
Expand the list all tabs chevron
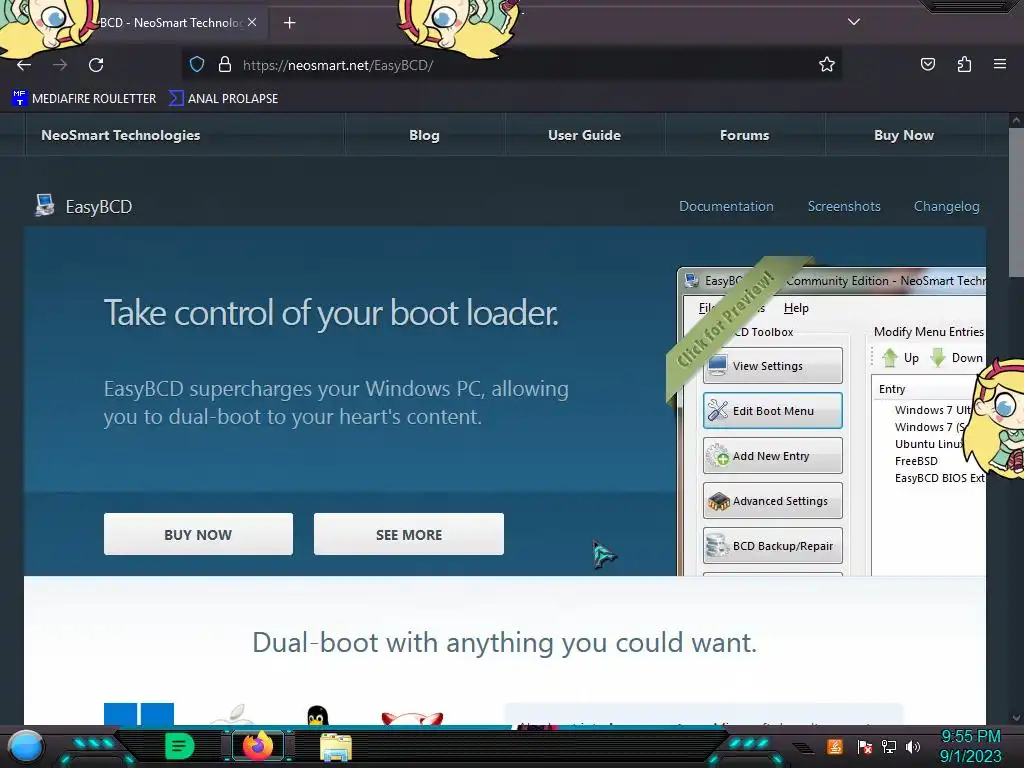[854, 22]
